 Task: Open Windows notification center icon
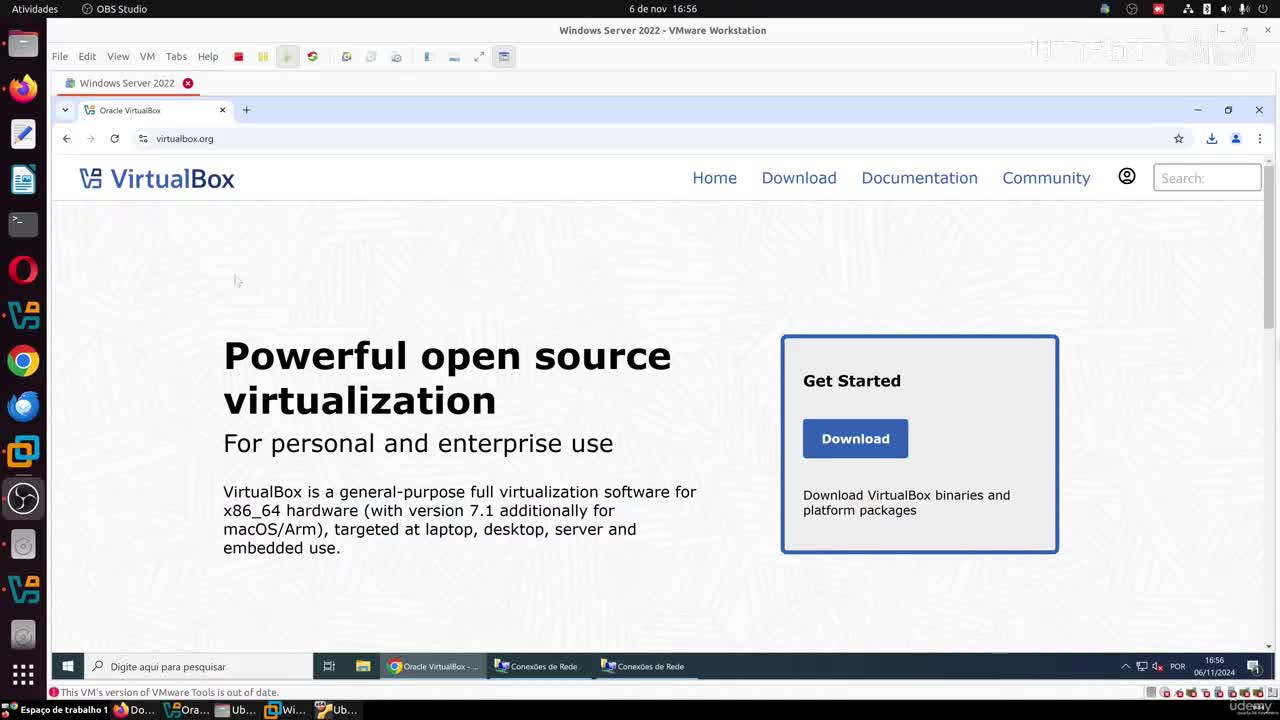1253,666
